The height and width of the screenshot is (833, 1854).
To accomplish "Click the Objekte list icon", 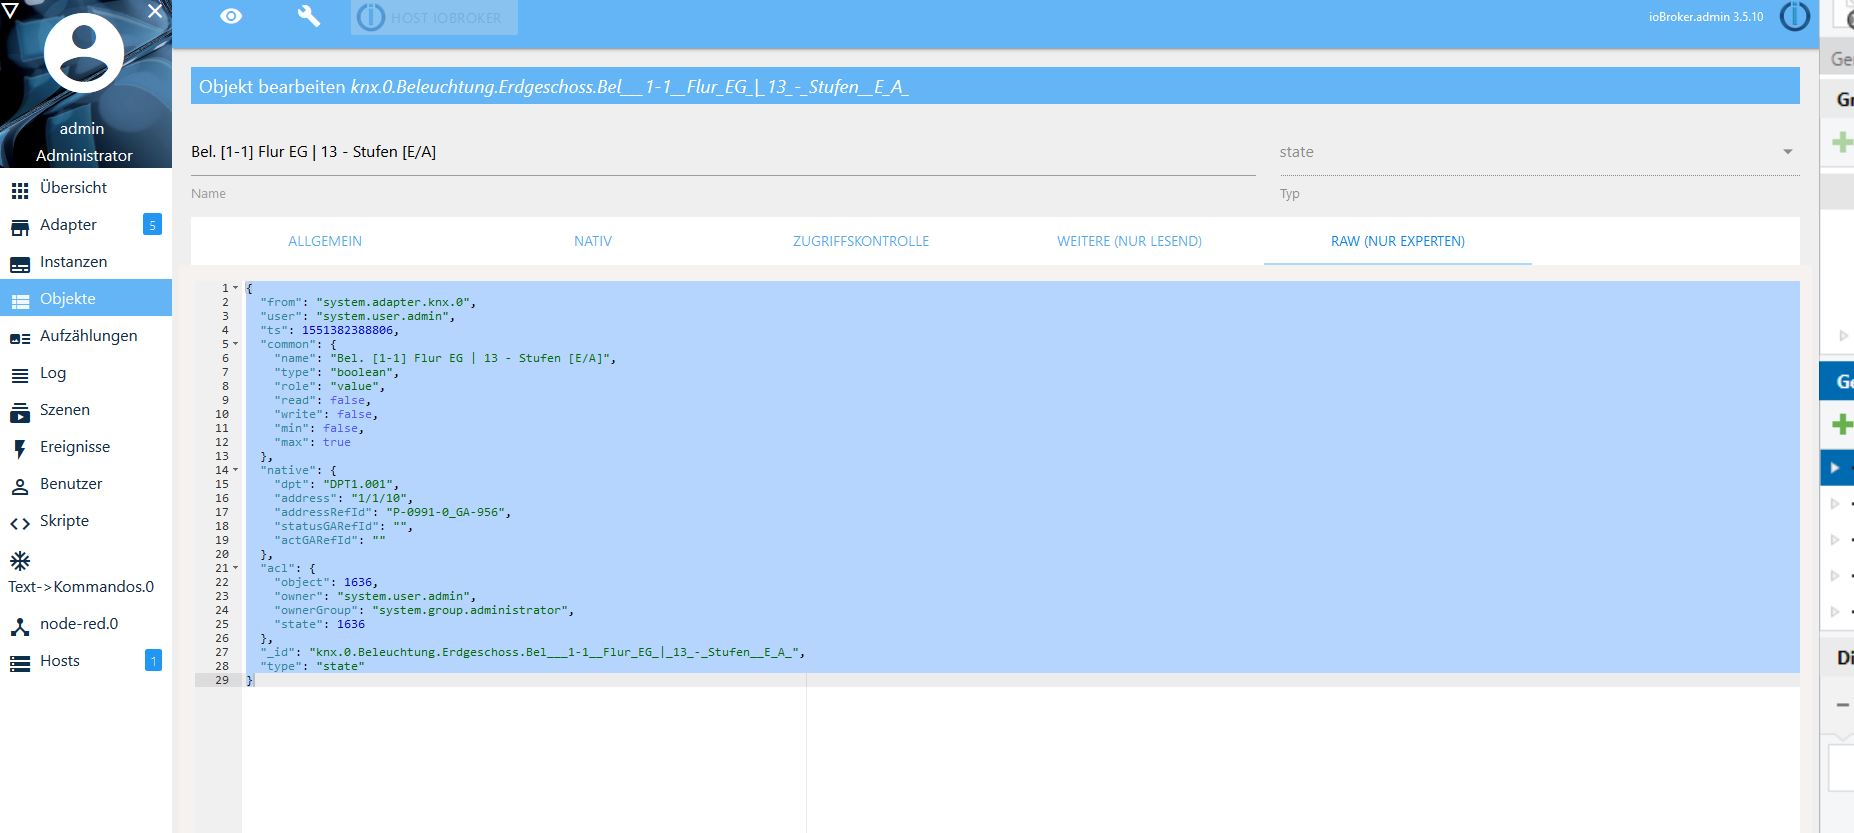I will 20,301.
